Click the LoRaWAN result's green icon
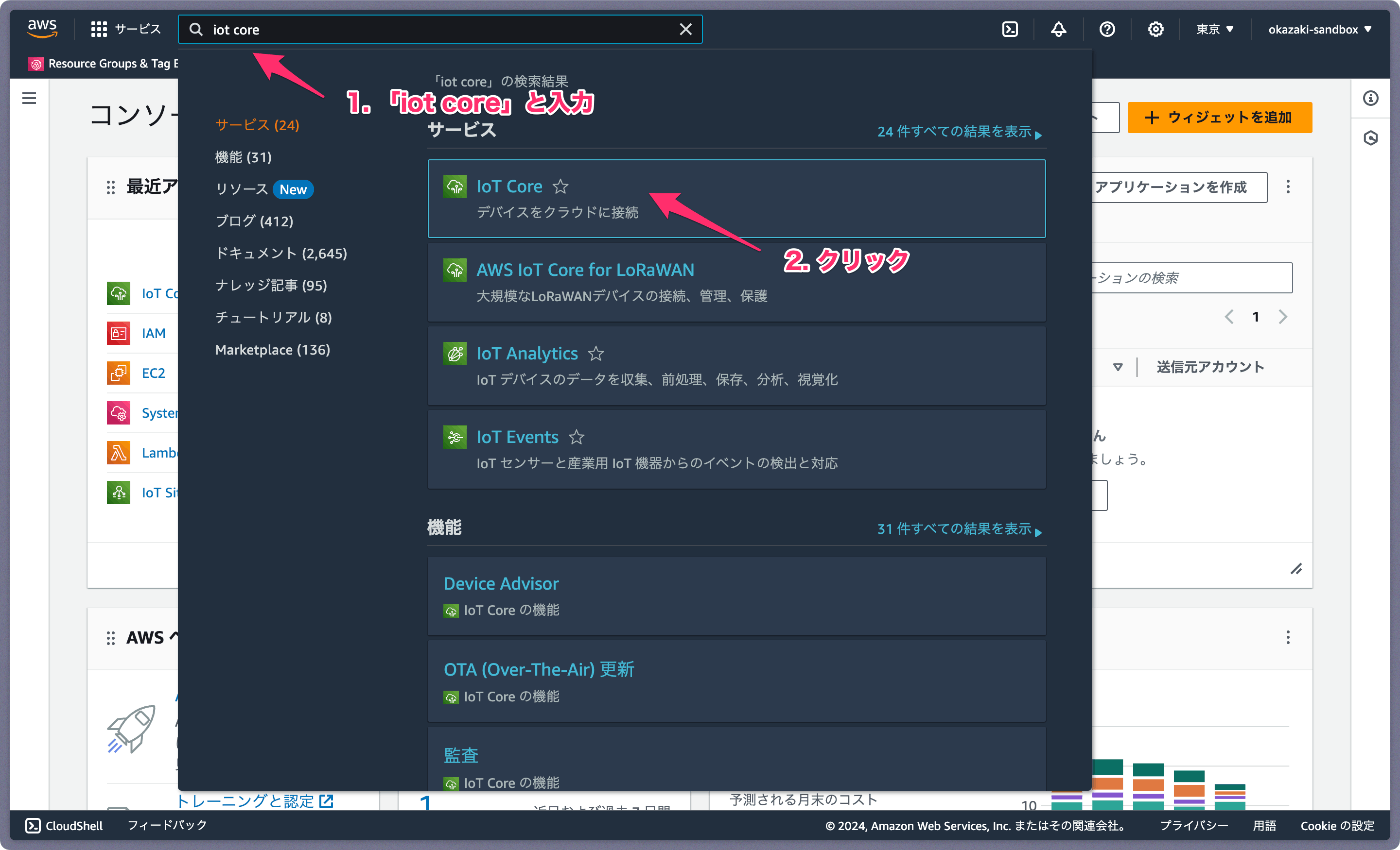The width and height of the screenshot is (1400, 850). pyautogui.click(x=455, y=270)
